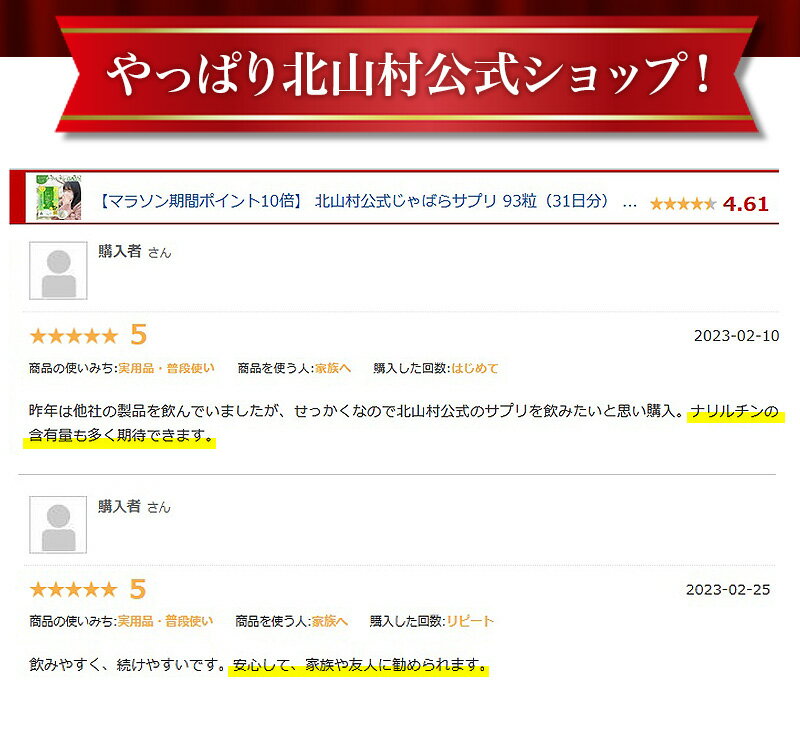Click the review date 2023-02-25
Viewport: 800px width, 749px height.
point(728,590)
